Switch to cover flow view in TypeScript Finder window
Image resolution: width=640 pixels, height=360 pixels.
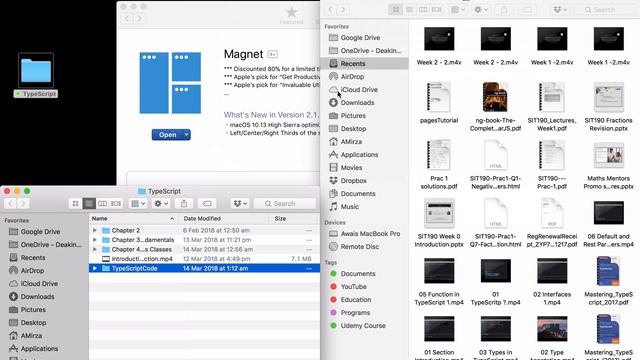[116, 203]
